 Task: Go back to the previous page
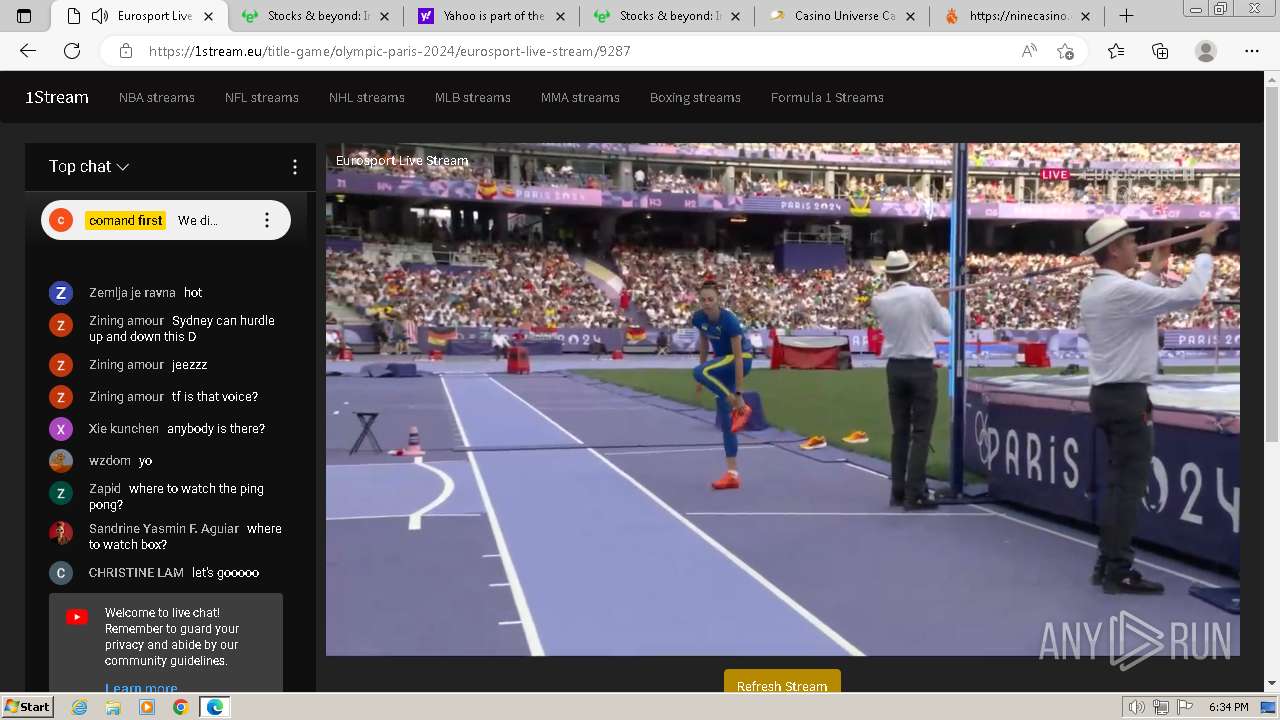[x=28, y=51]
